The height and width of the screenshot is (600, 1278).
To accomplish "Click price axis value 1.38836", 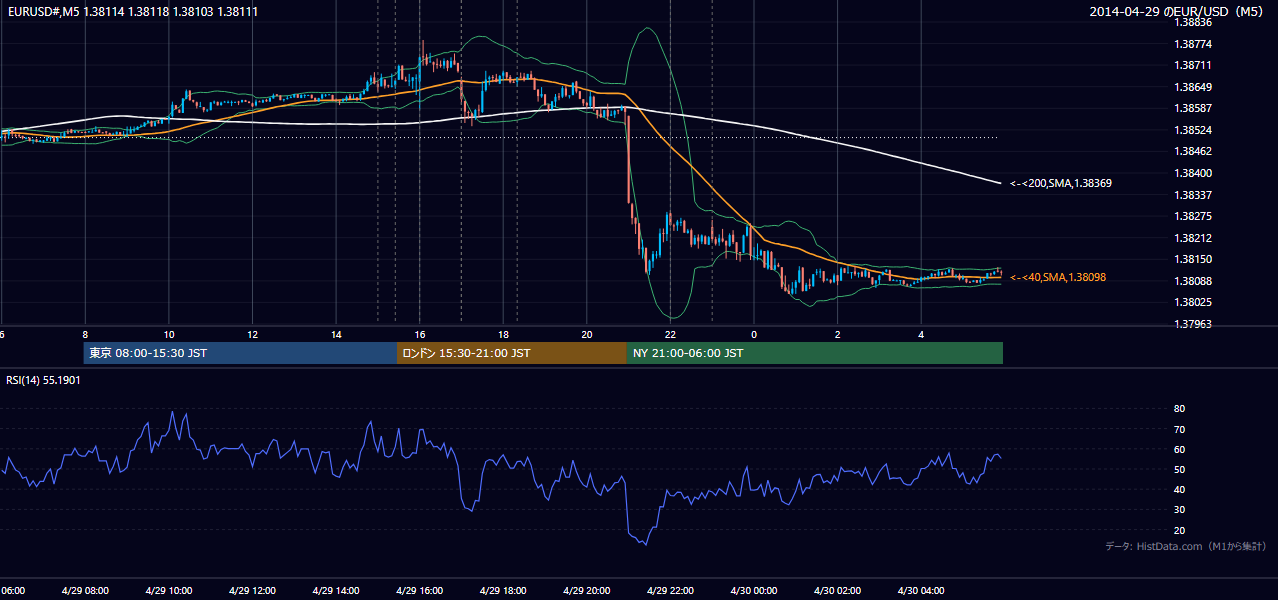I will (1193, 22).
